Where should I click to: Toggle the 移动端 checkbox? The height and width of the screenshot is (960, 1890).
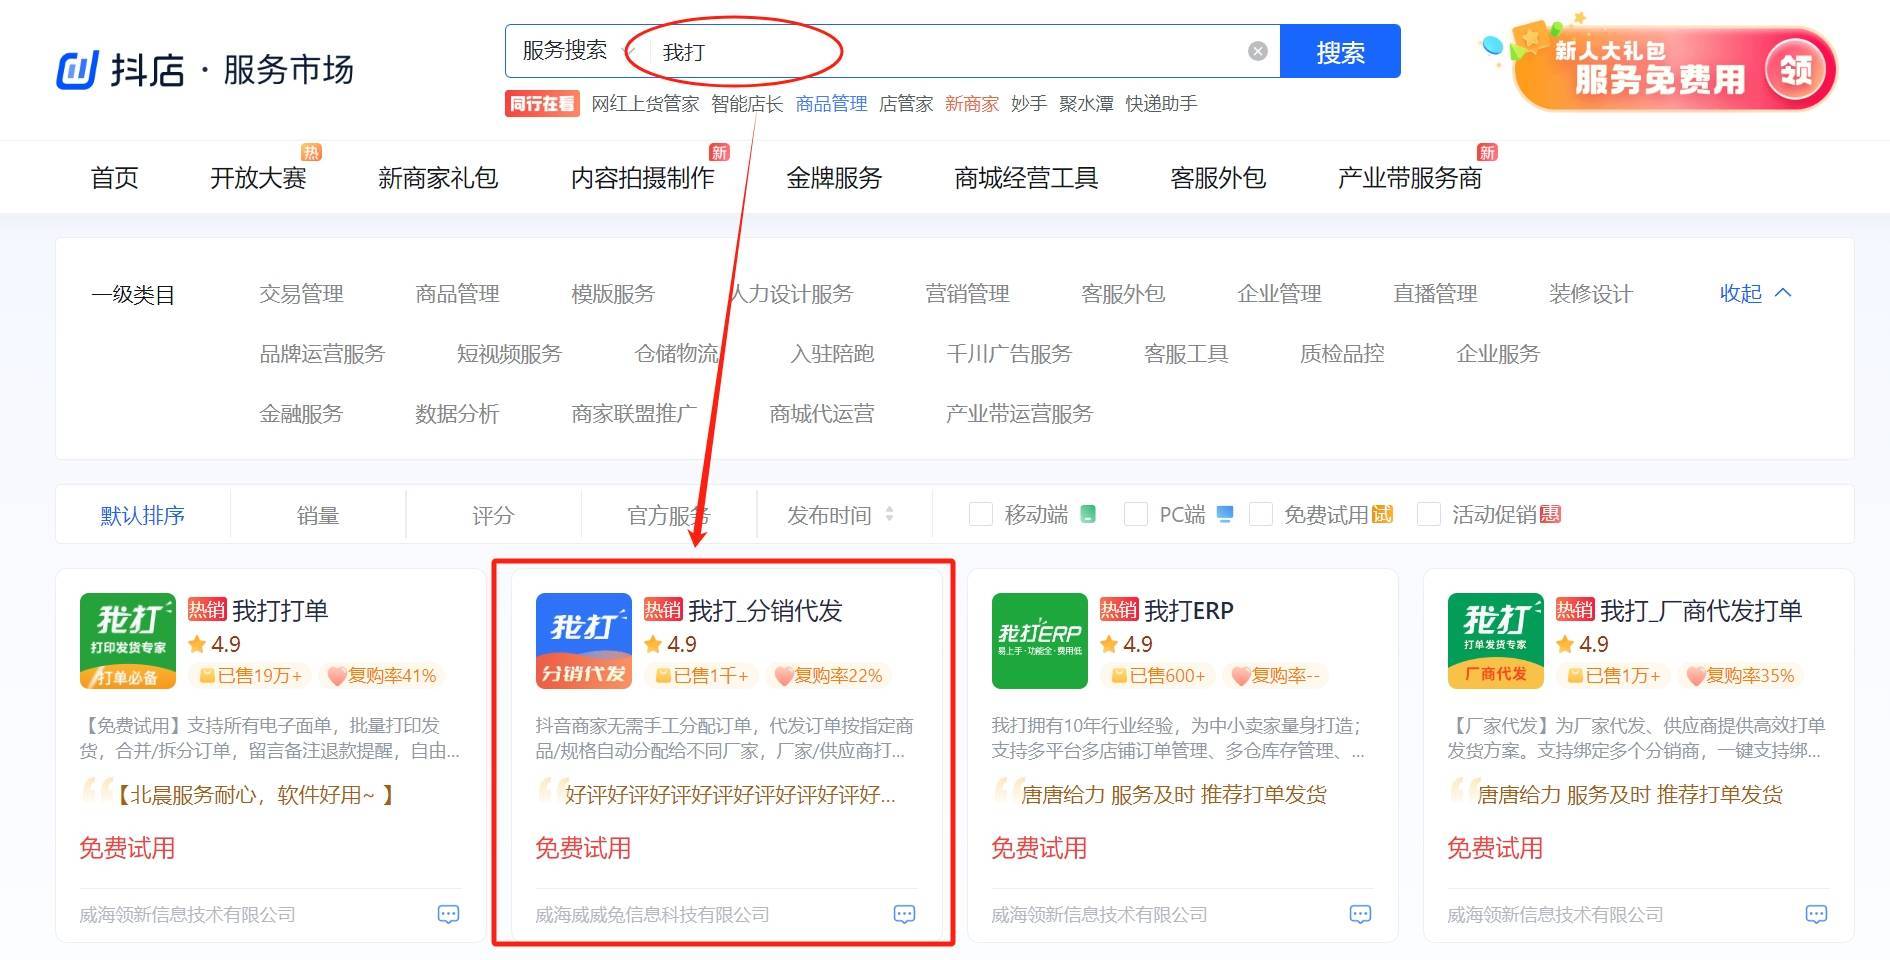pyautogui.click(x=981, y=514)
